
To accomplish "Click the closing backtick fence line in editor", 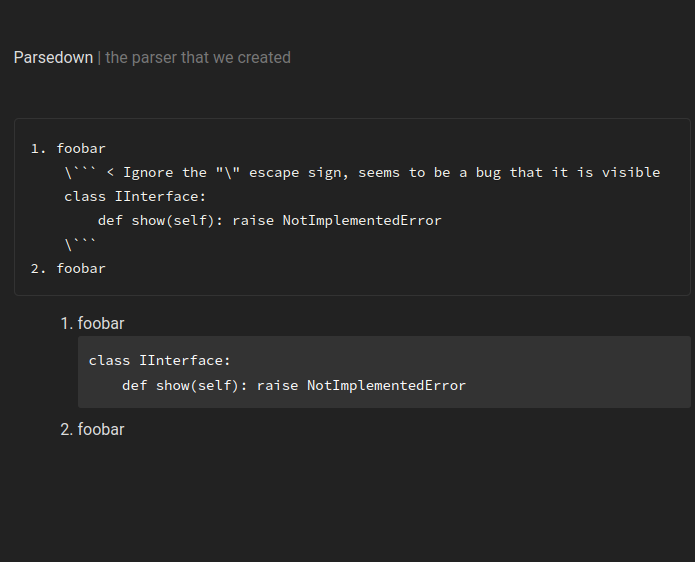I will pos(80,245).
